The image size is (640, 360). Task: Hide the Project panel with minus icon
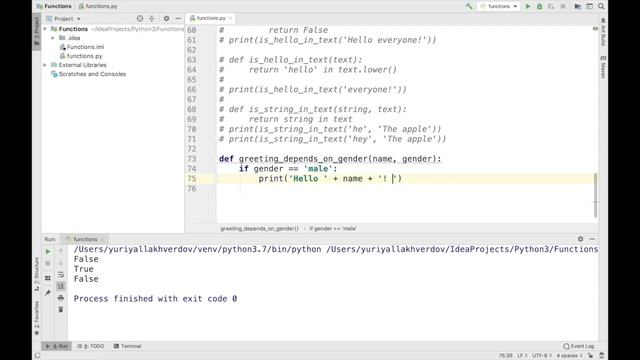(x=178, y=18)
